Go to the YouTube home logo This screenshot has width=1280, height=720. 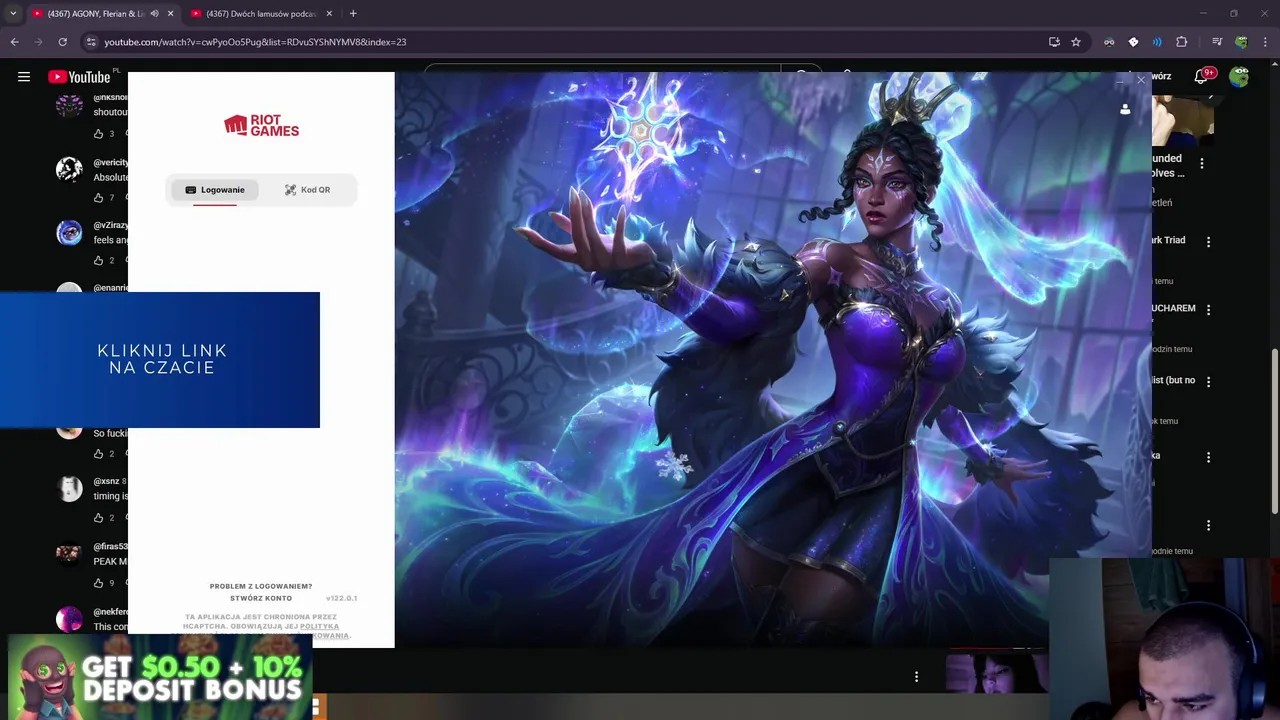pyautogui.click(x=79, y=77)
